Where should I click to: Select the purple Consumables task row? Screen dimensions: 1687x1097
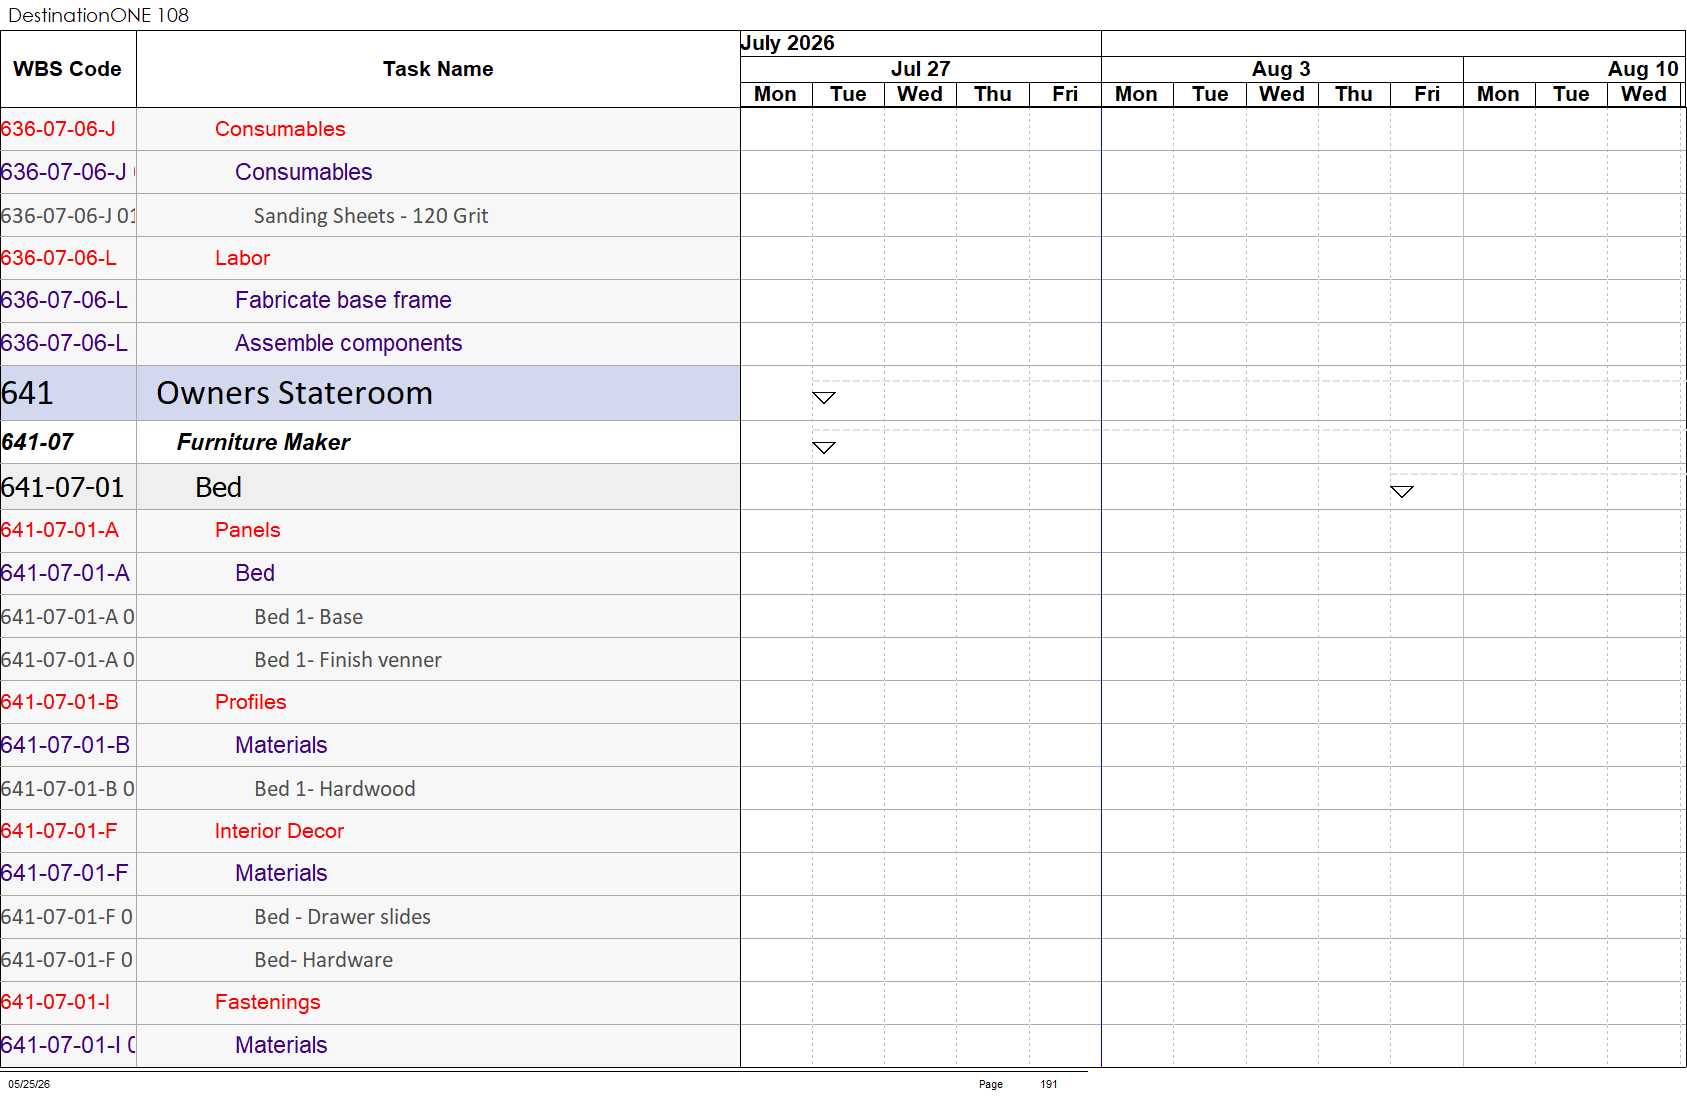coord(370,172)
